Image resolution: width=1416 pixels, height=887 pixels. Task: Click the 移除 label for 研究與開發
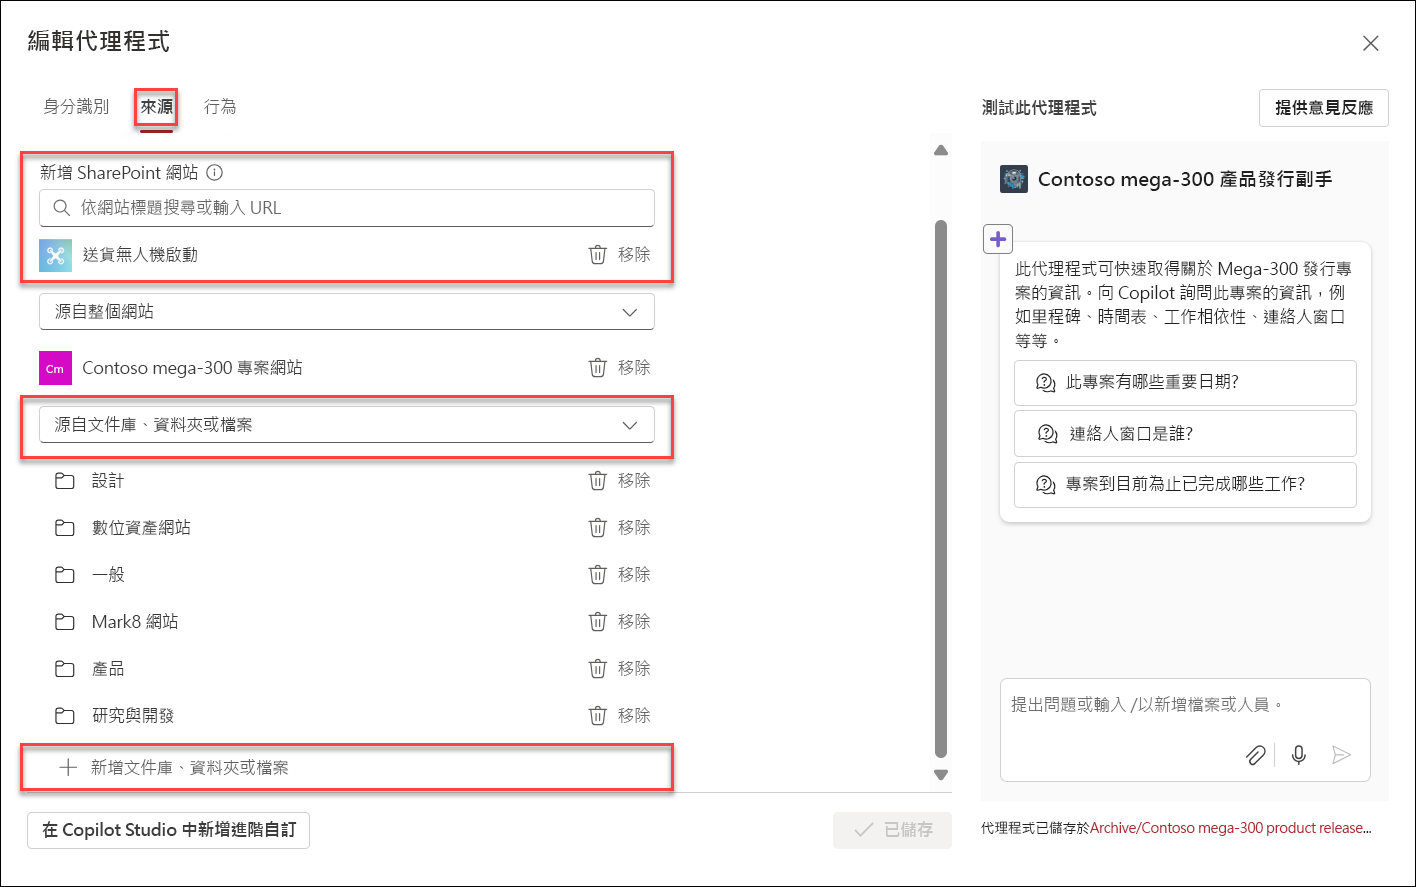634,715
